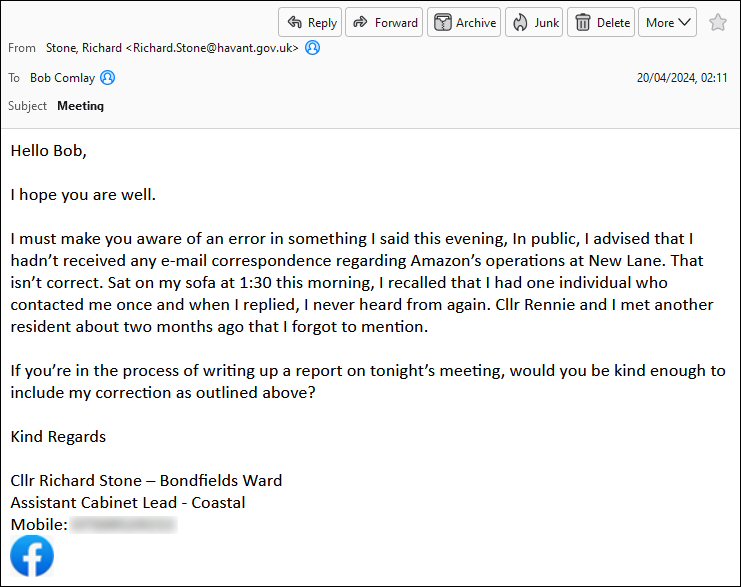This screenshot has height=587, width=741.
Task: Click the "Hello Bob," greeting line
Action: (49, 151)
